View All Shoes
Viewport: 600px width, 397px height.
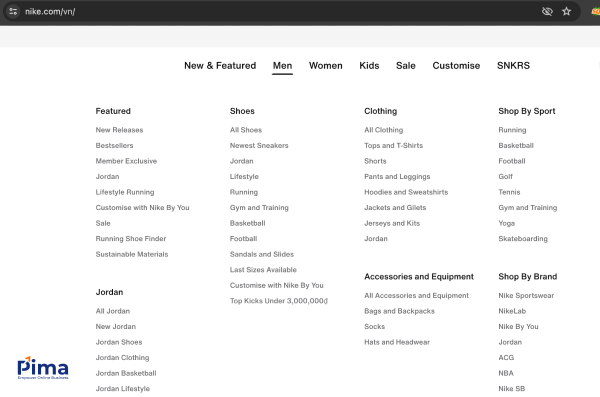tap(246, 130)
